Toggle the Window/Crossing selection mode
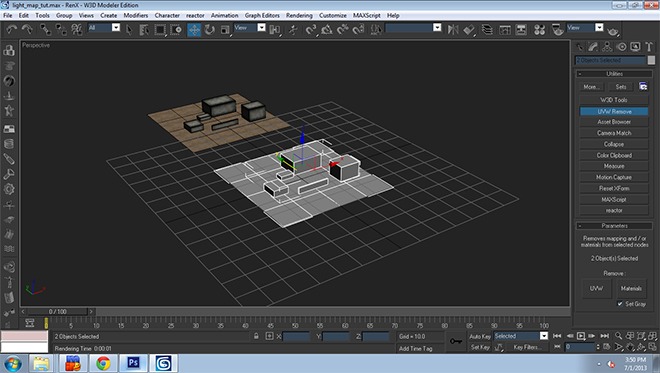Viewport: 660px width, 373px height. click(177, 29)
